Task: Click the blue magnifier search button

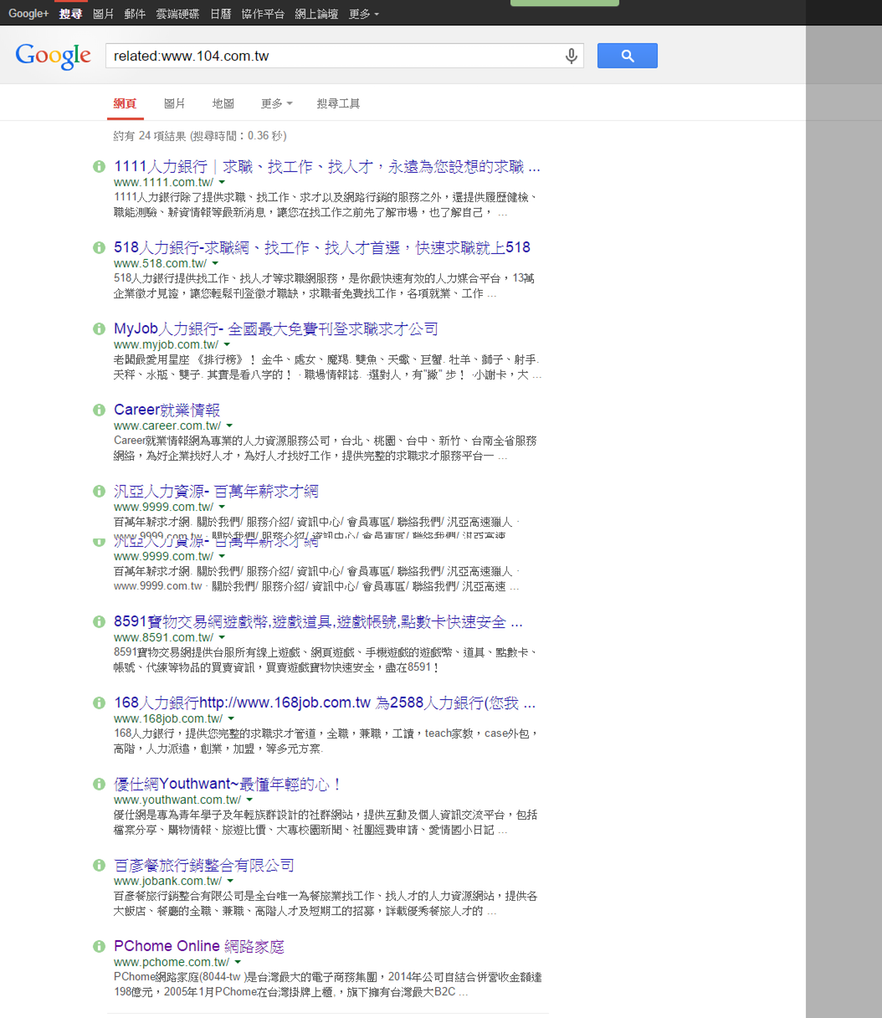Action: point(627,56)
